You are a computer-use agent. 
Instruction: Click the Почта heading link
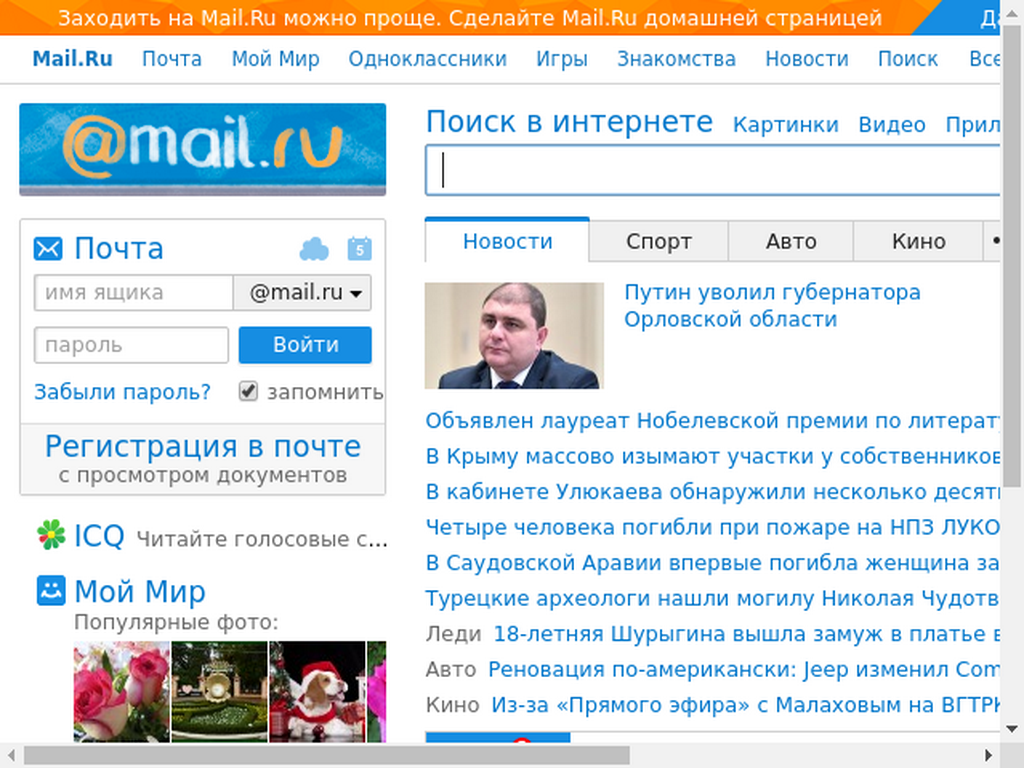(118, 248)
